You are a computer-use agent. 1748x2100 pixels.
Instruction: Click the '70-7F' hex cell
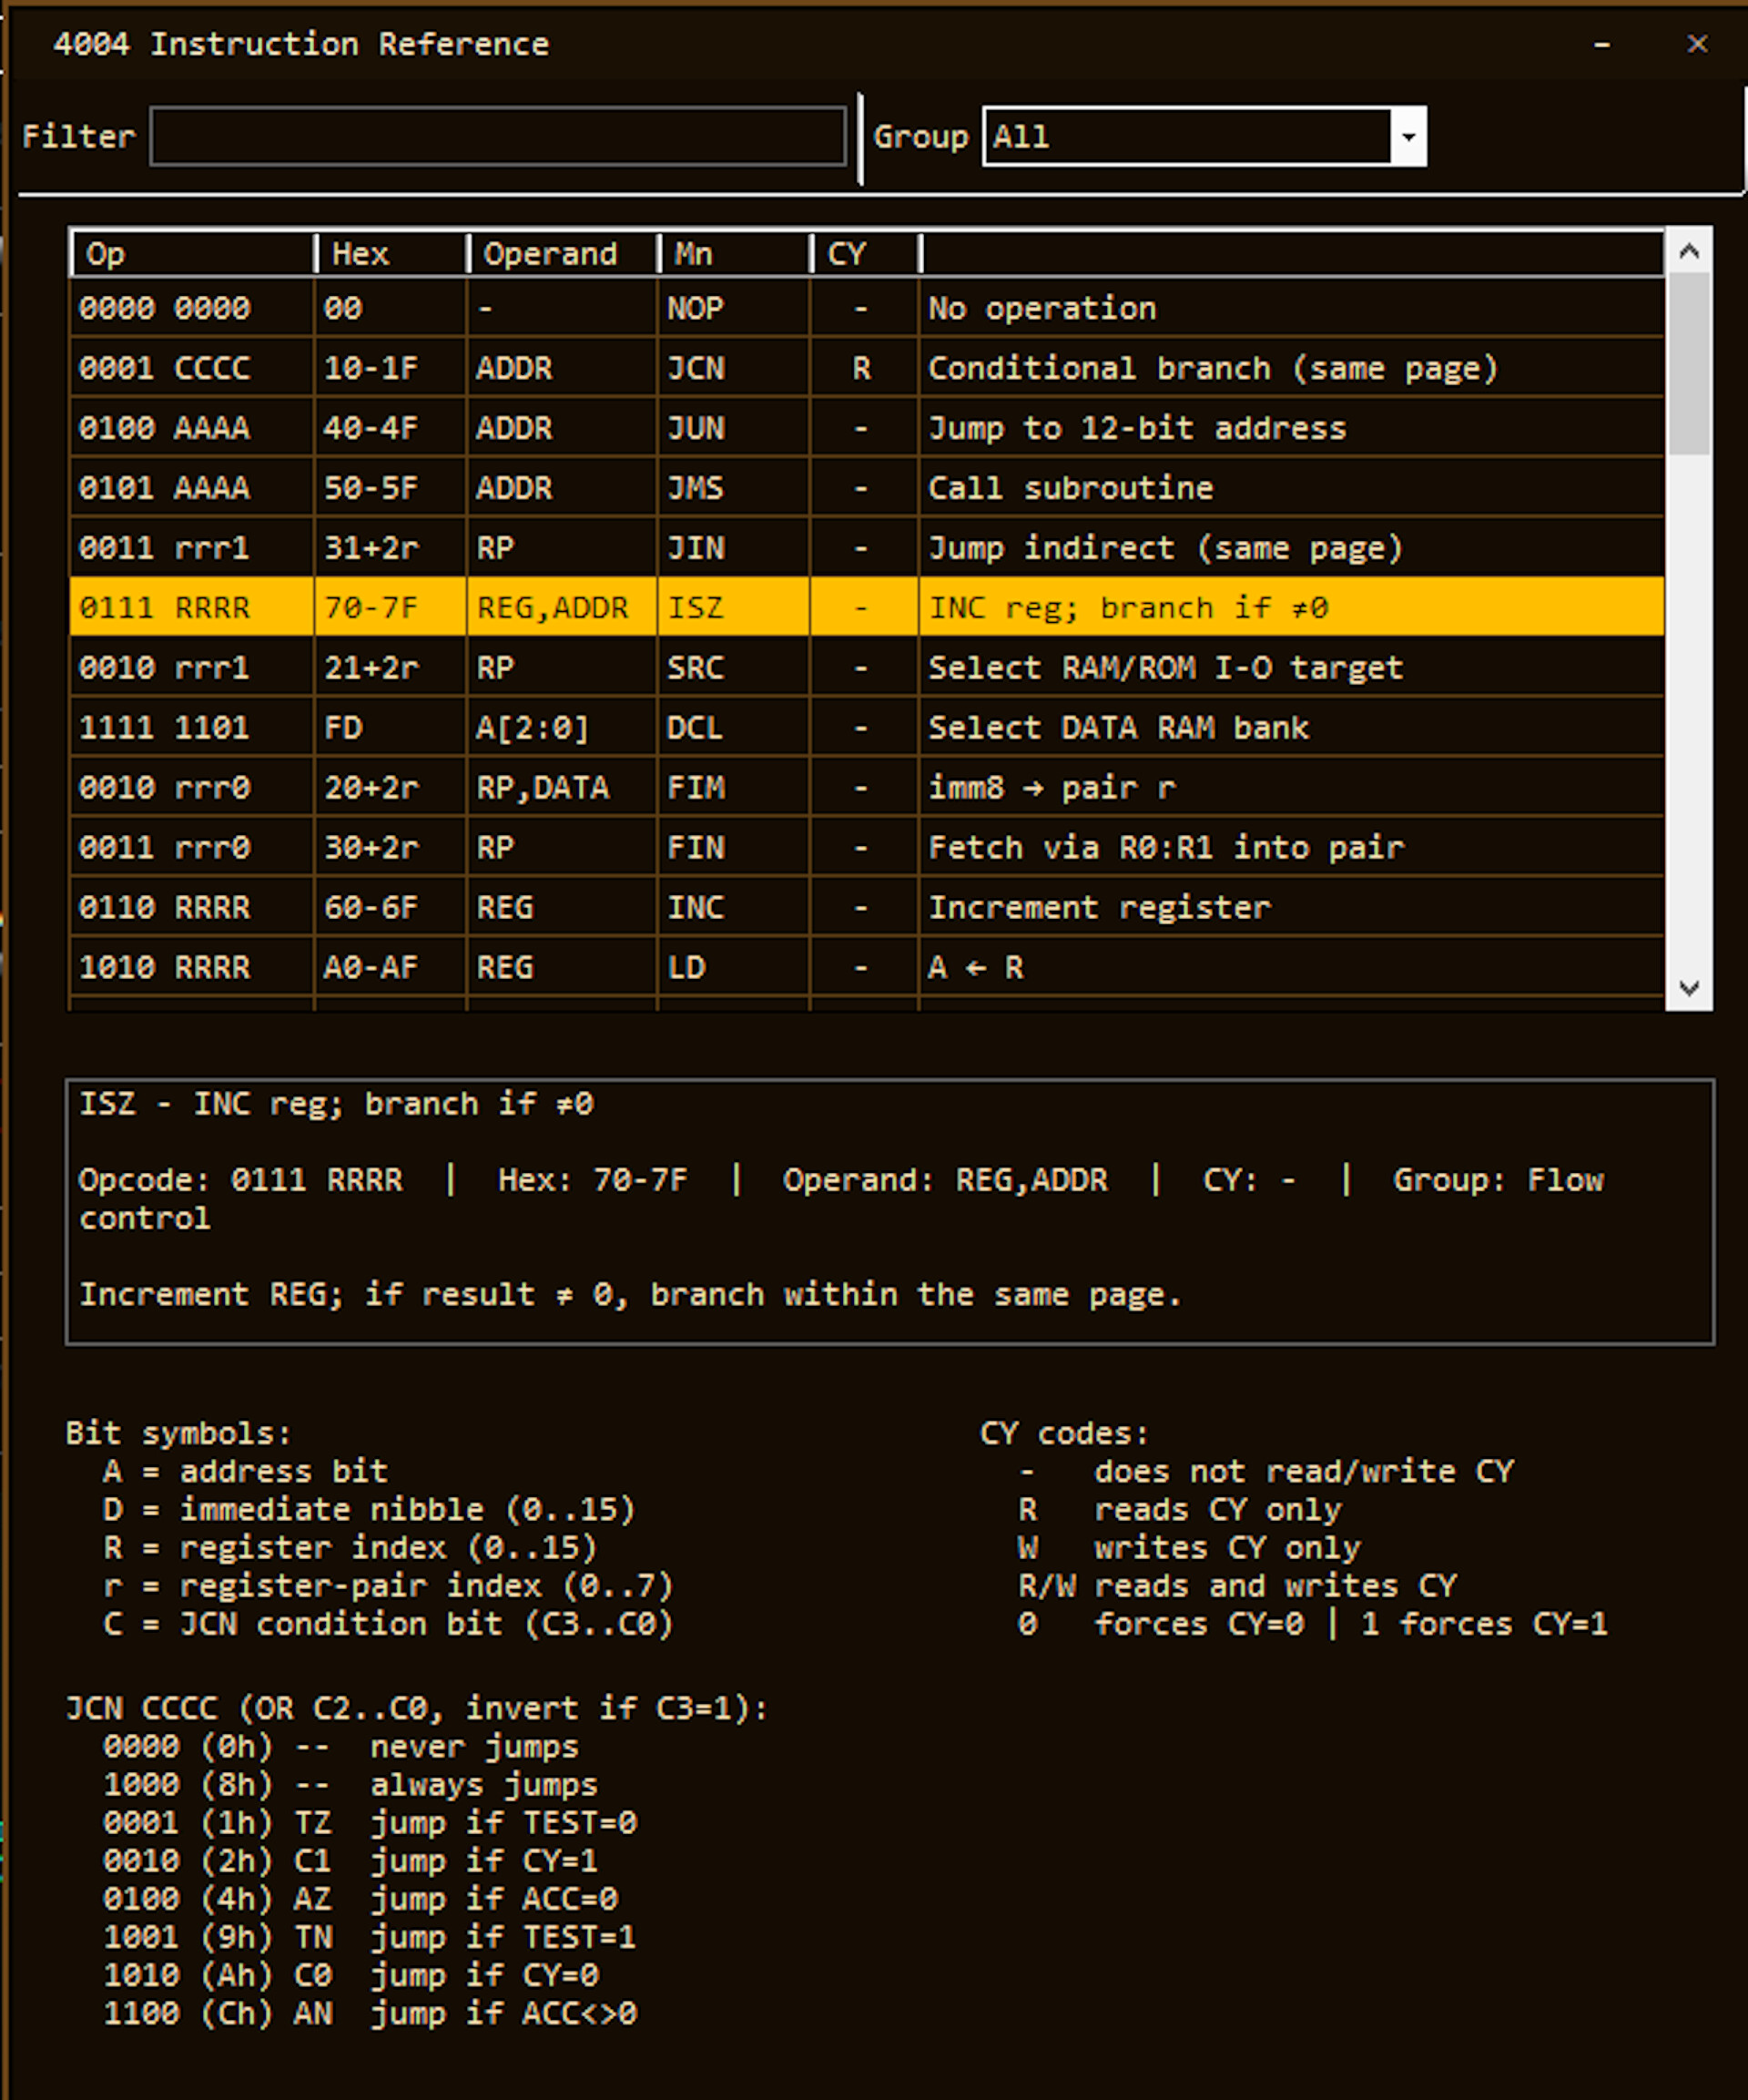(x=391, y=607)
